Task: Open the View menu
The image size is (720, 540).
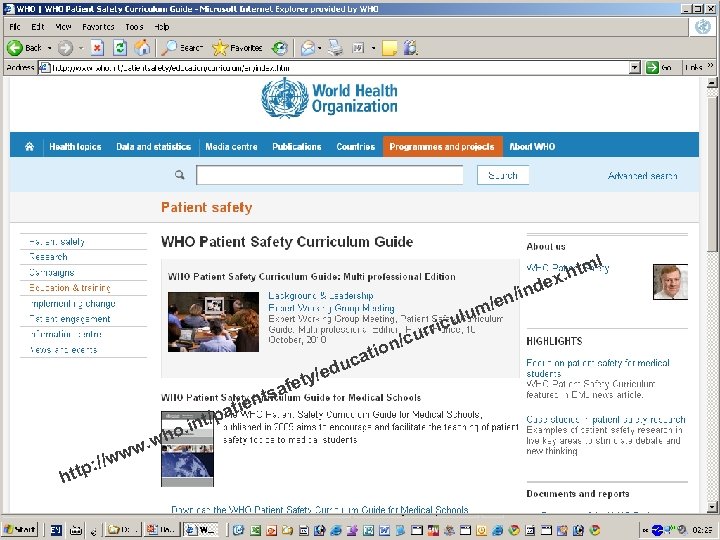Action: tap(63, 27)
